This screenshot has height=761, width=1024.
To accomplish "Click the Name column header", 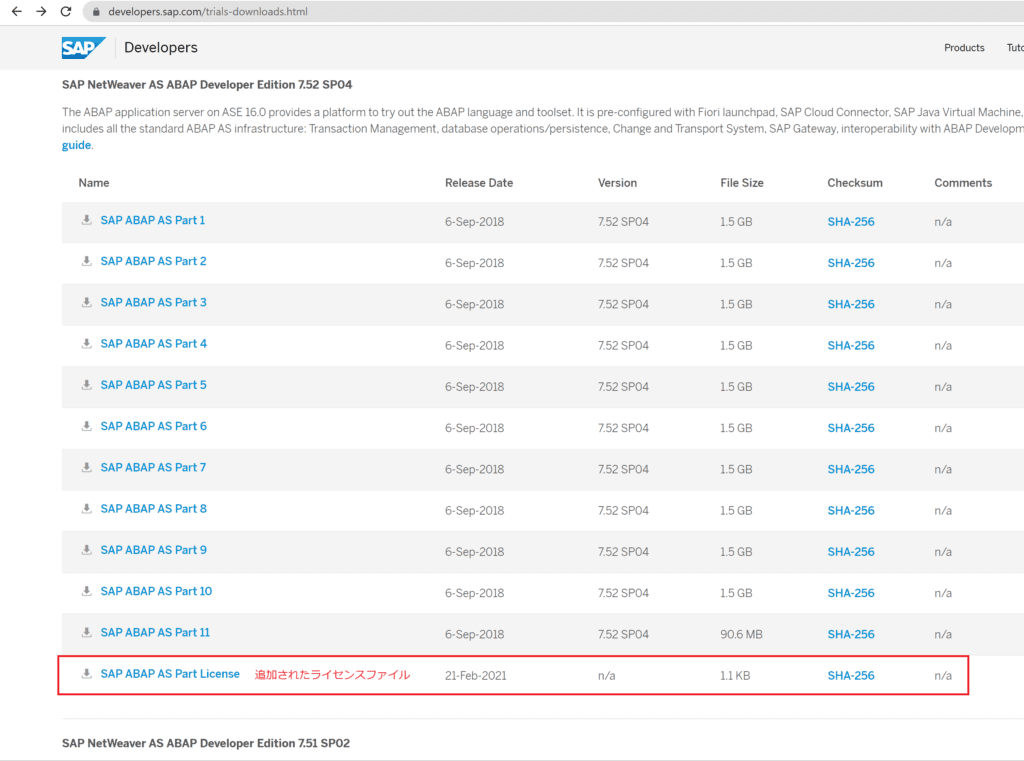I will click(94, 183).
